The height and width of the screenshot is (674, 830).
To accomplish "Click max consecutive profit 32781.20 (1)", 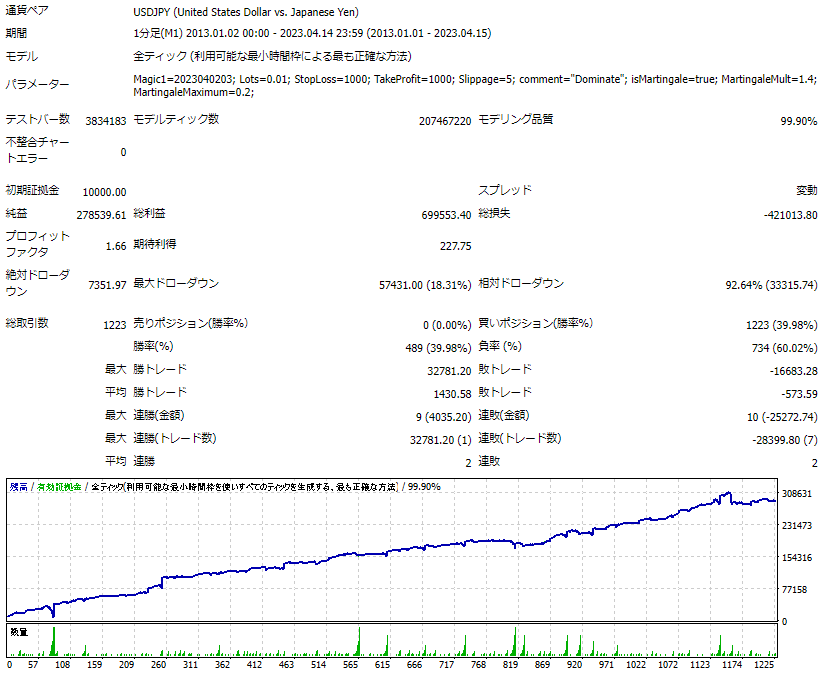I will click(x=440, y=440).
